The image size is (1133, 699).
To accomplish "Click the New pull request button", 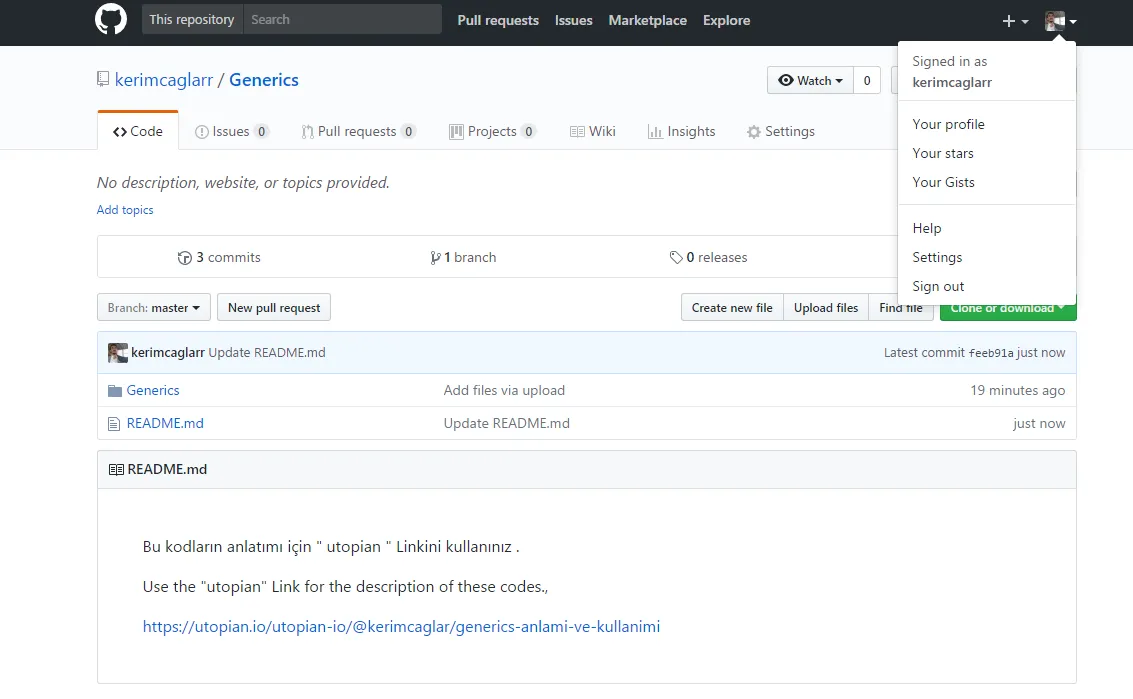I will (x=274, y=307).
